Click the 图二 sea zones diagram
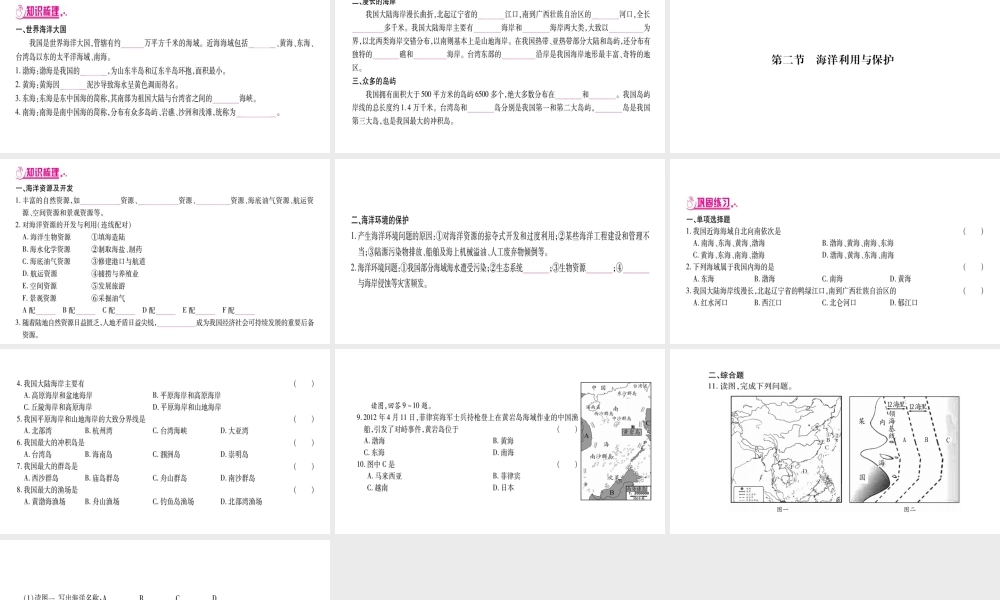The width and height of the screenshot is (1000, 600). (x=904, y=450)
